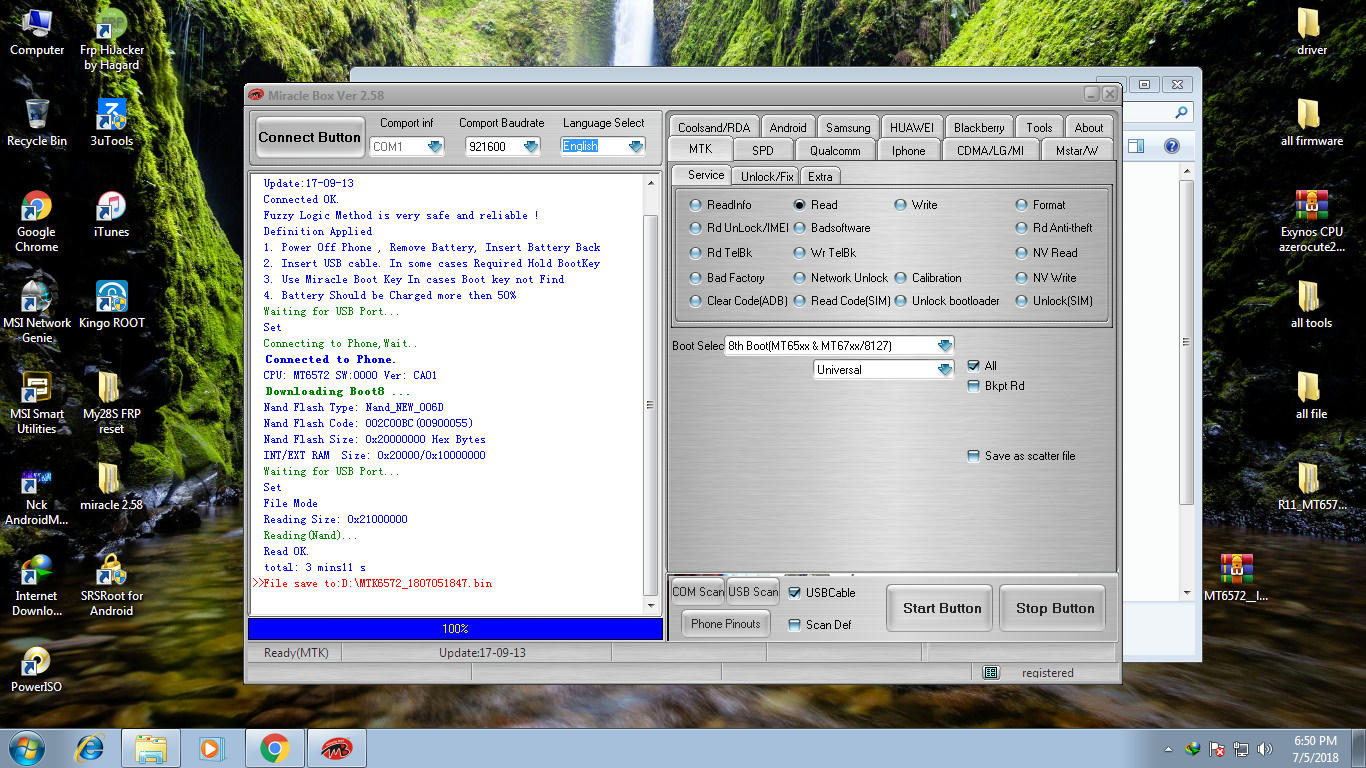Switch to the Qualcomm tab

coord(835,151)
